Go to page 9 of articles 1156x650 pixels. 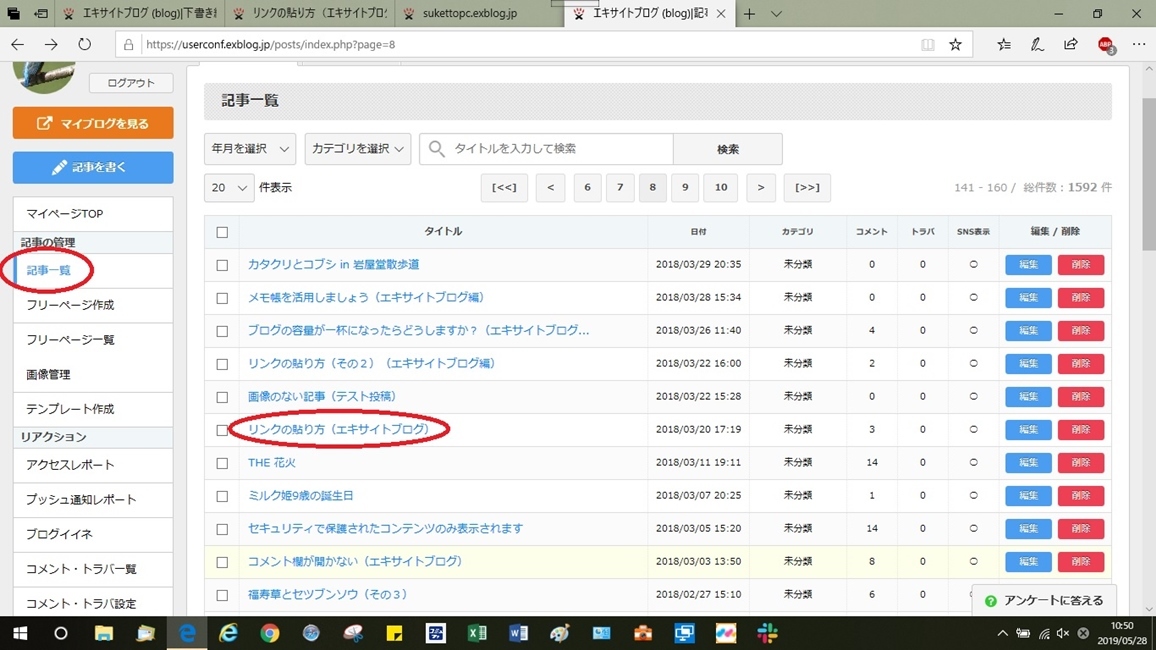pos(685,188)
